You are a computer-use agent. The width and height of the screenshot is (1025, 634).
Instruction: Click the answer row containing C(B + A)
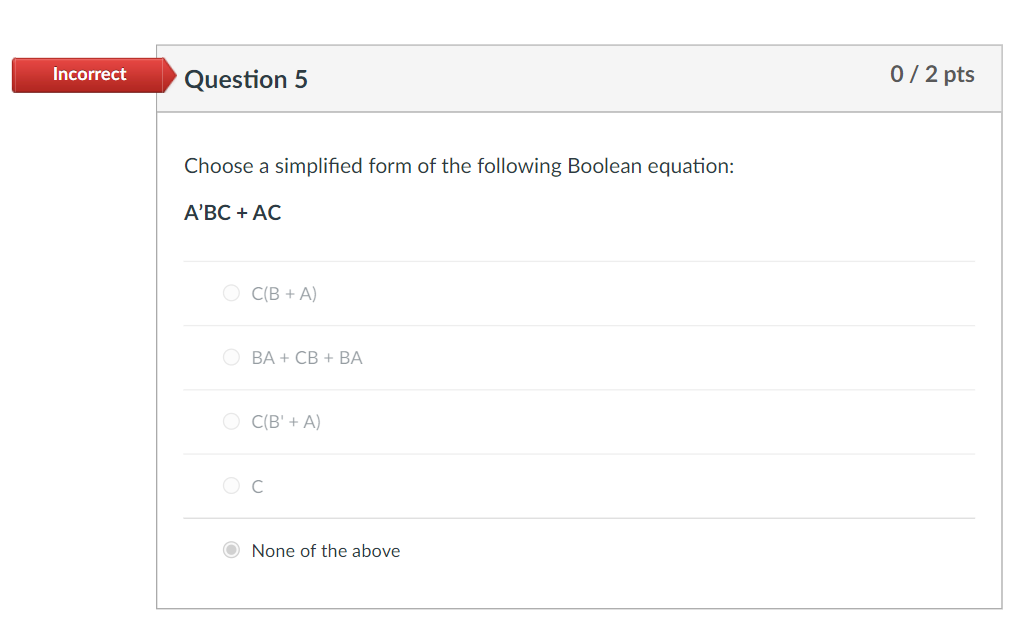[x=580, y=293]
